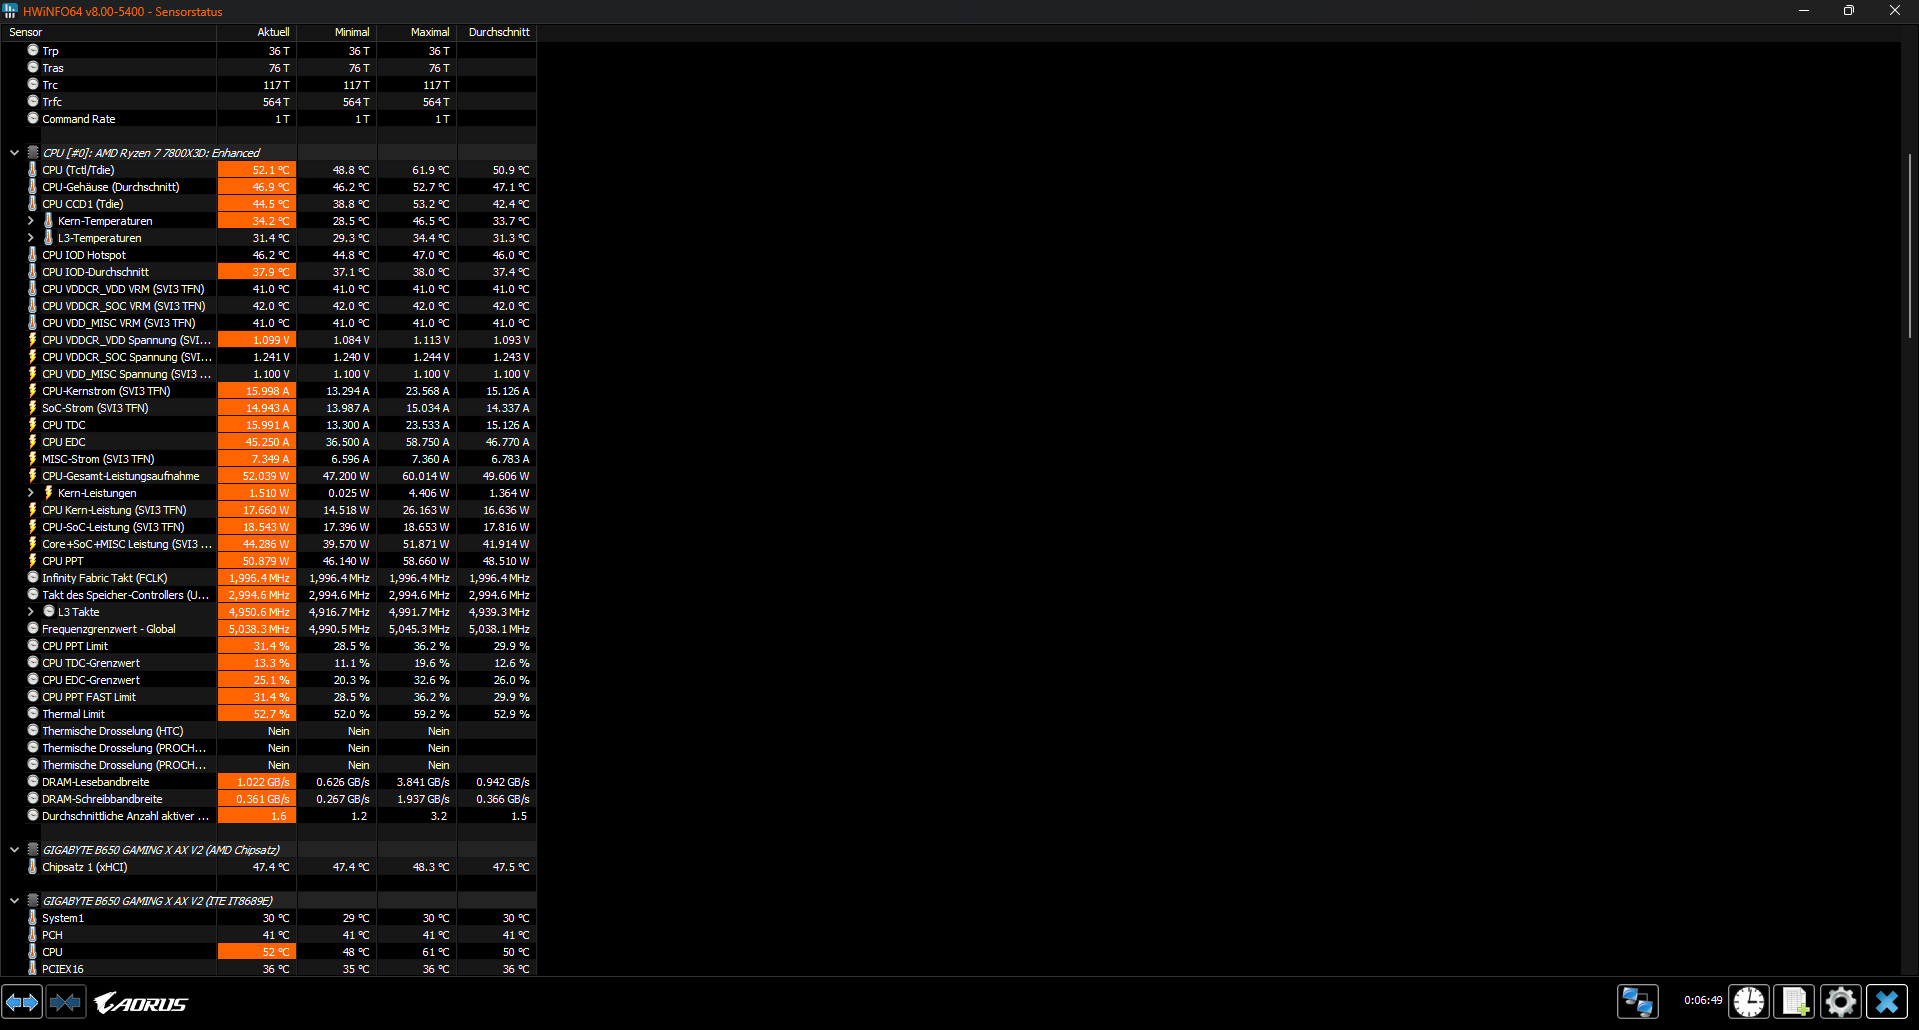Select the CPU EDC-Grenzwert row label

[91, 680]
